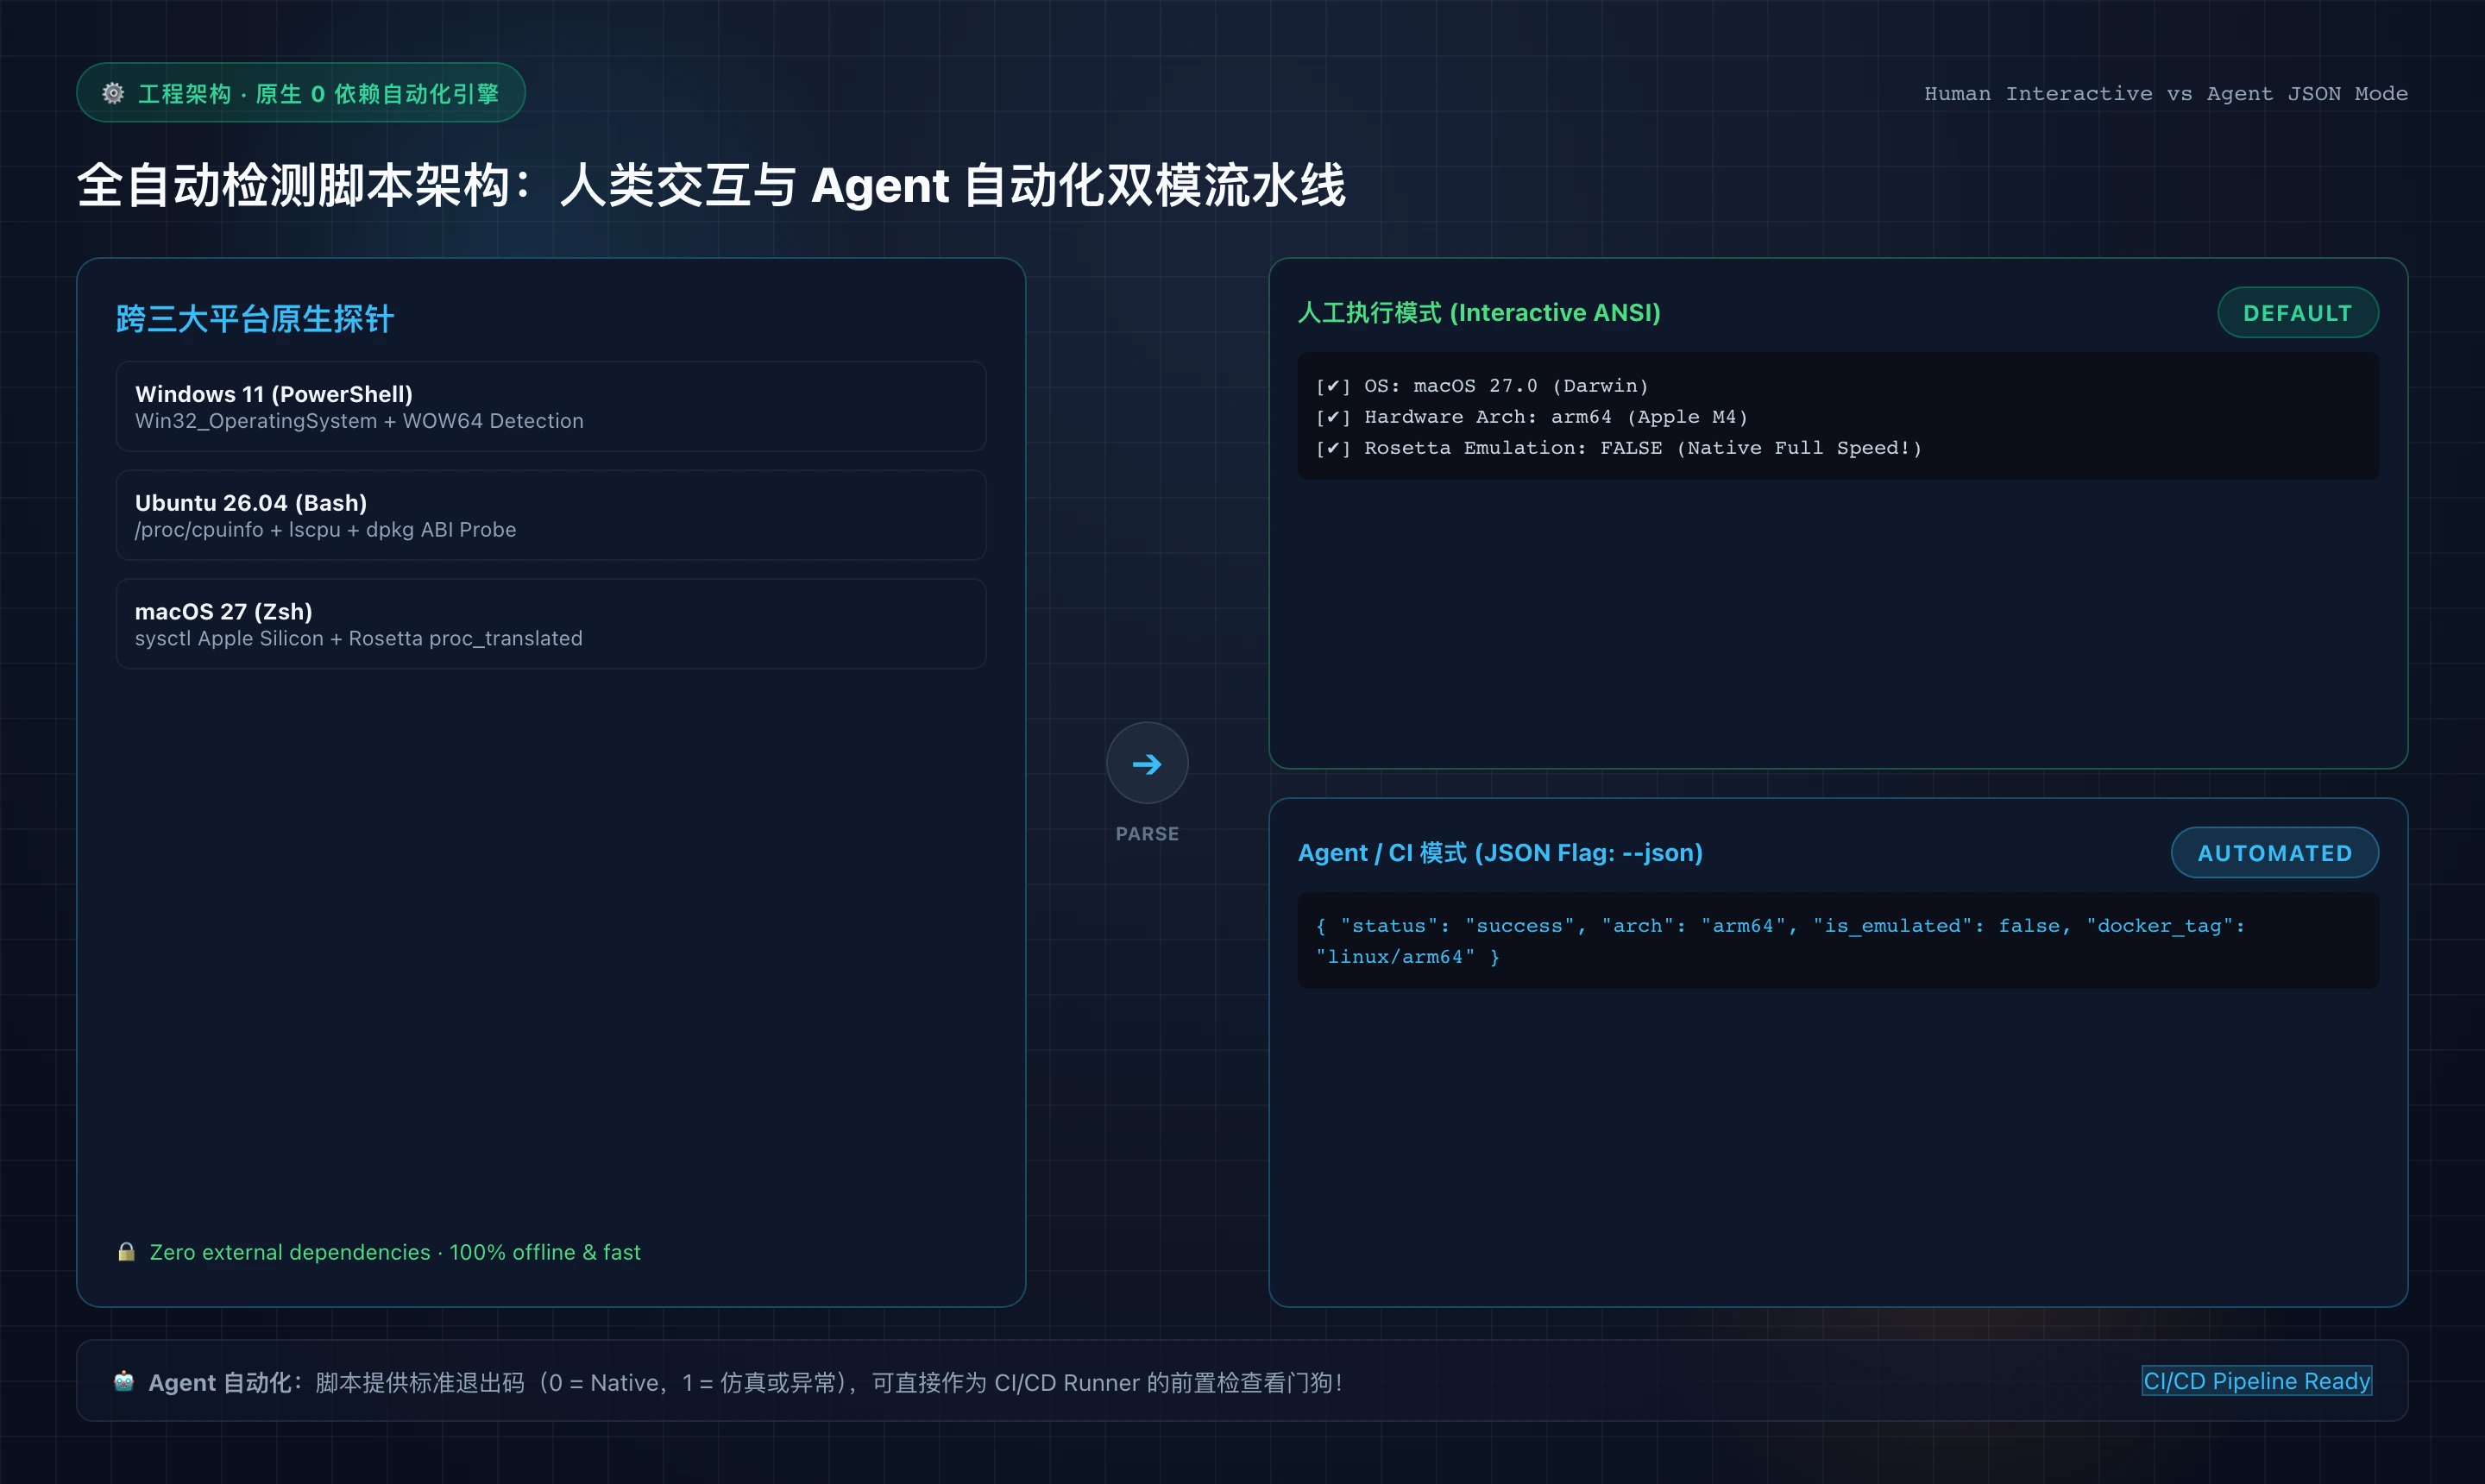The height and width of the screenshot is (1484, 2485).
Task: Click the 工程架构 · 原生 0 依赖自动化引擎 pill
Action: 301,93
